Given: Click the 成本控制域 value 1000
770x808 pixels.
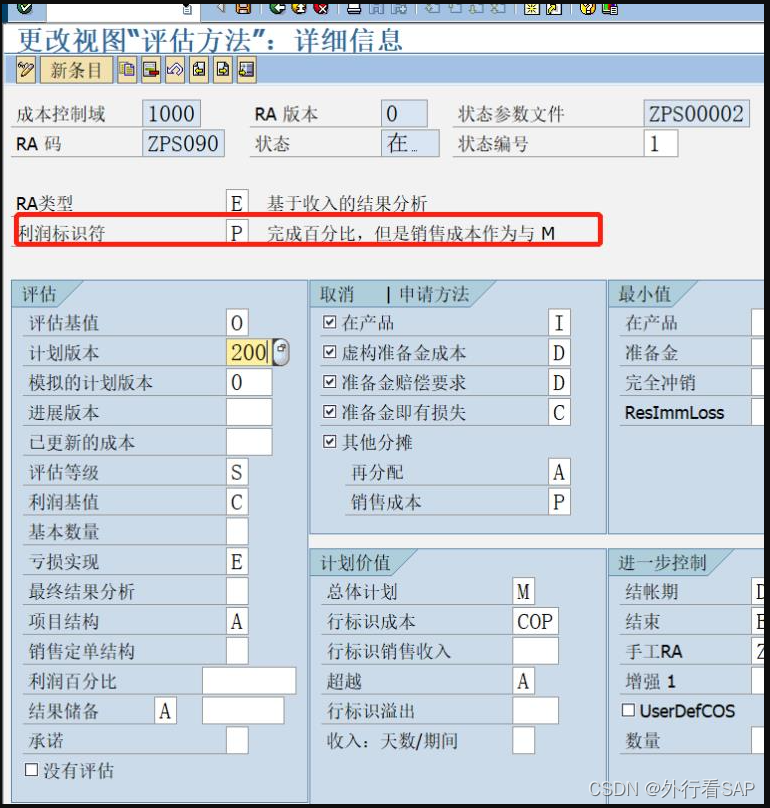Looking at the screenshot, I should [x=172, y=113].
